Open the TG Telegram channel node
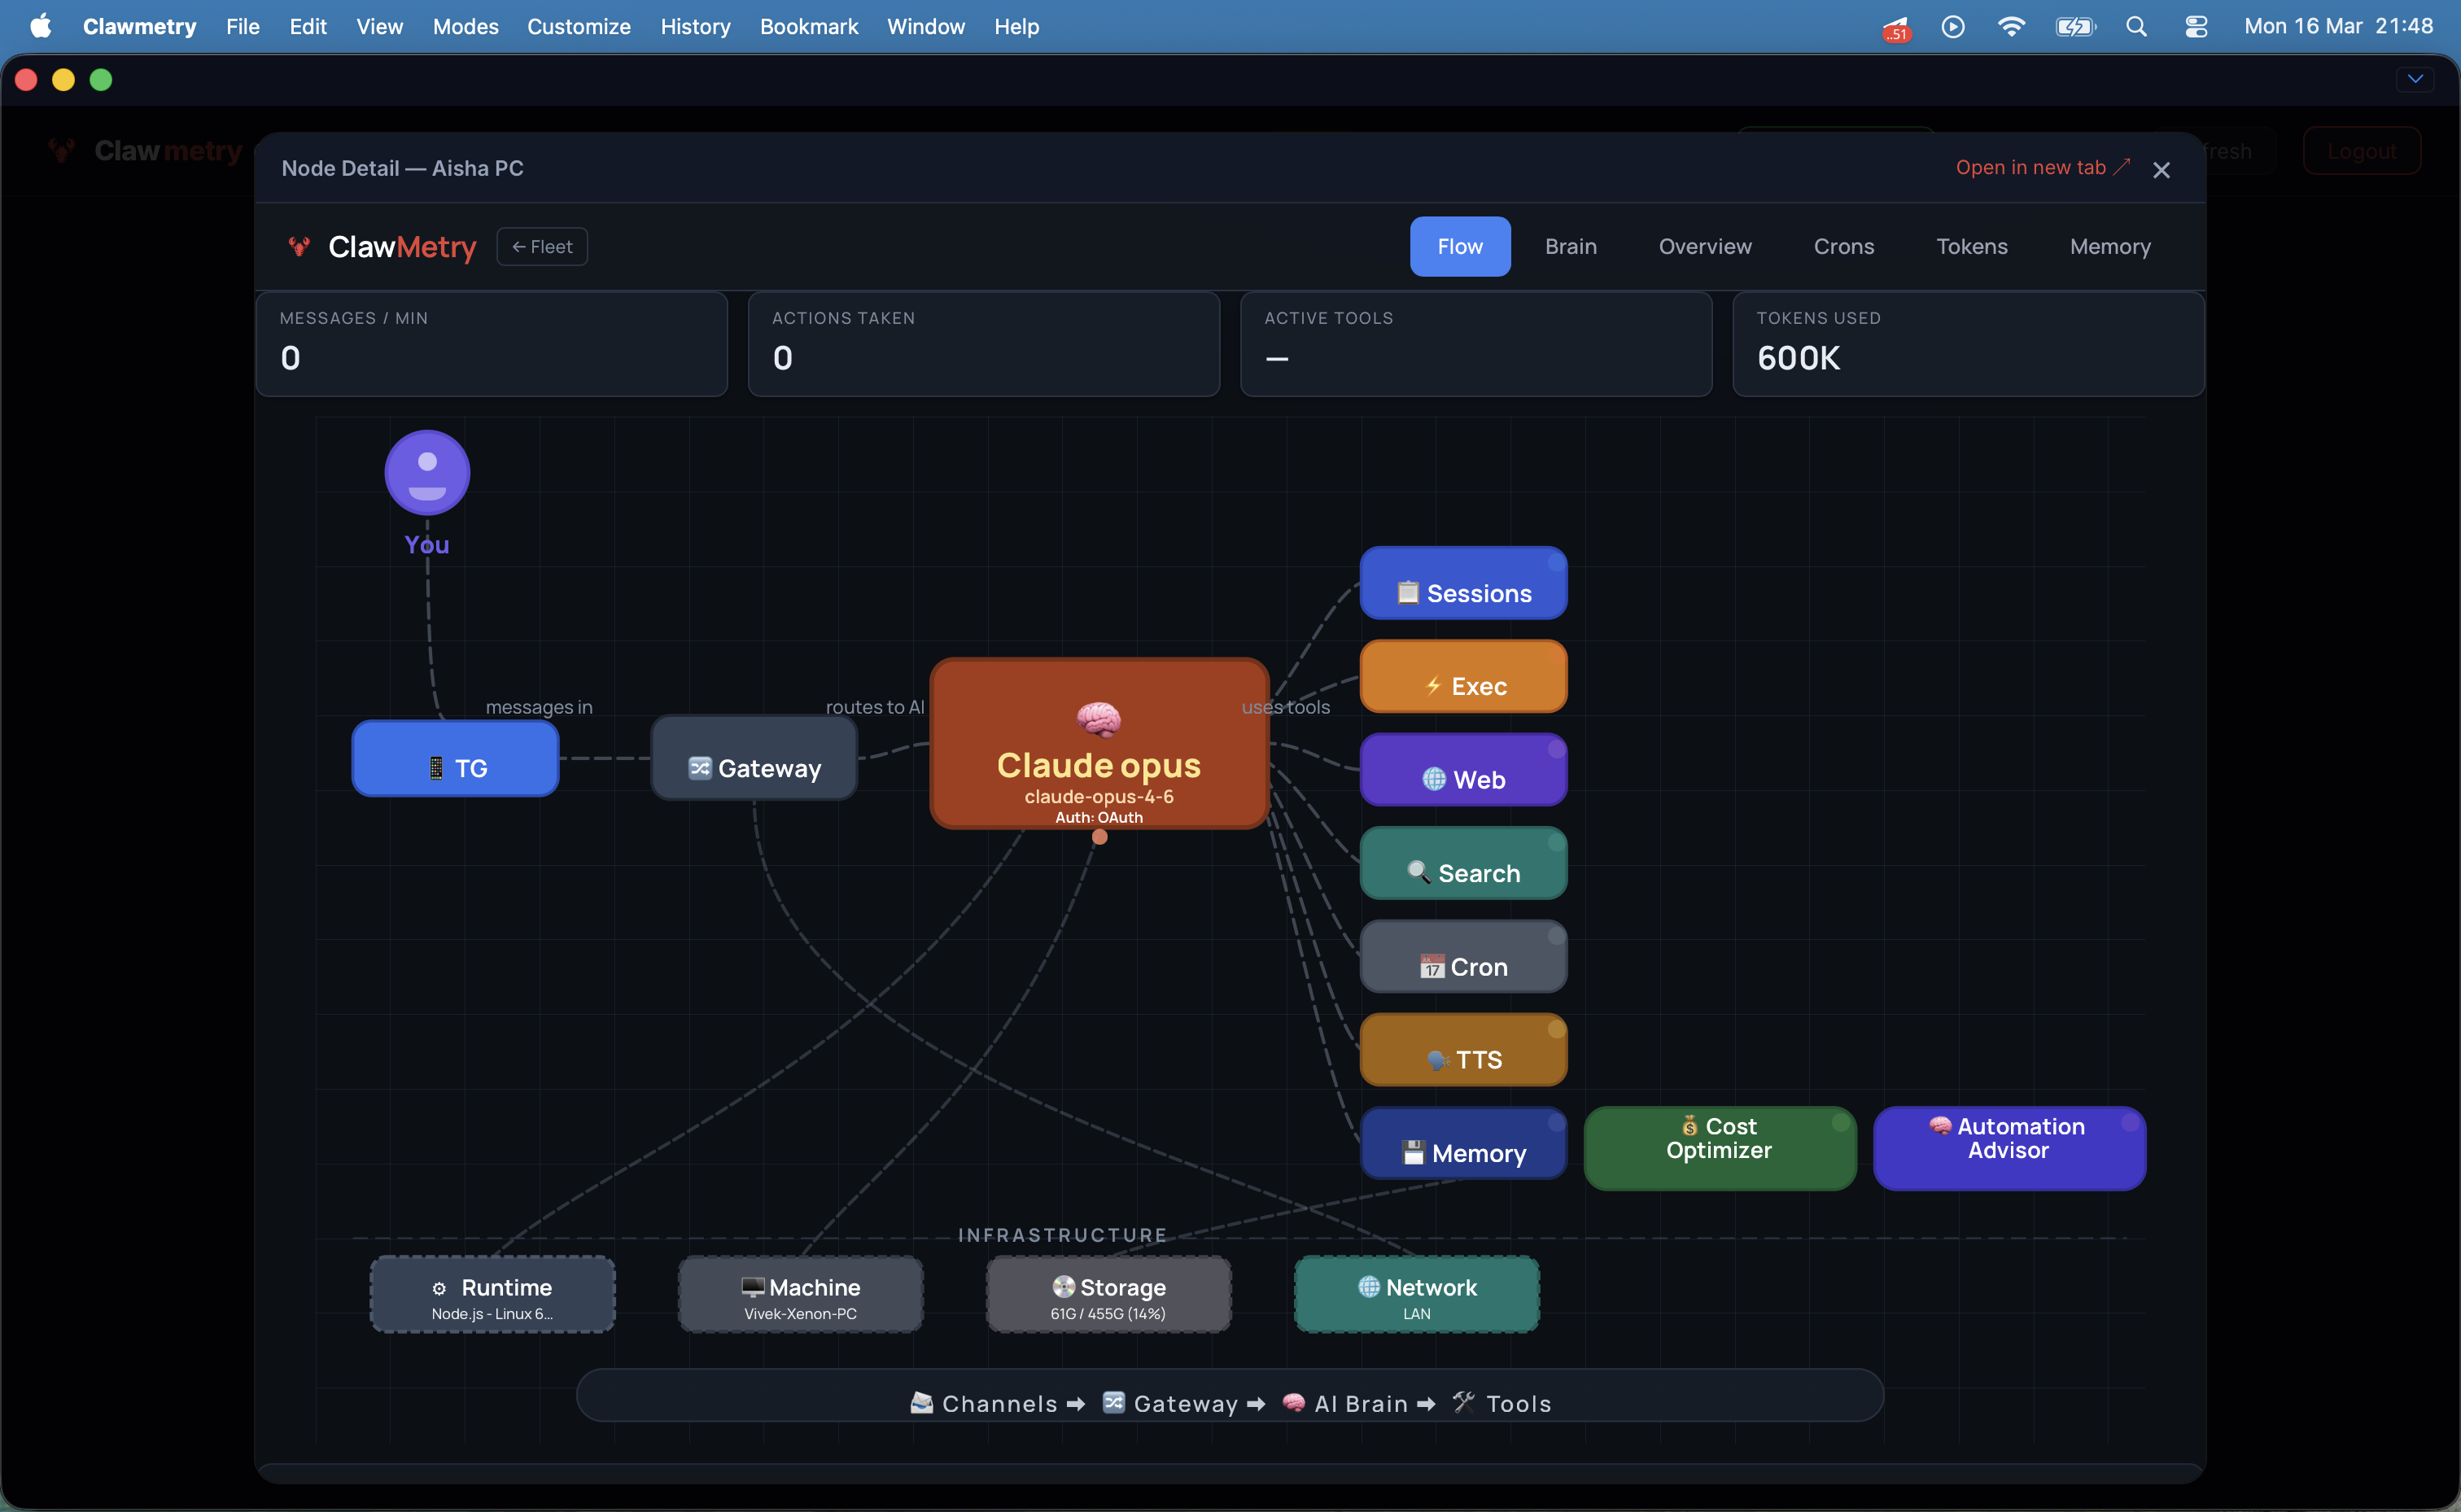This screenshot has width=2461, height=1512. 455,760
